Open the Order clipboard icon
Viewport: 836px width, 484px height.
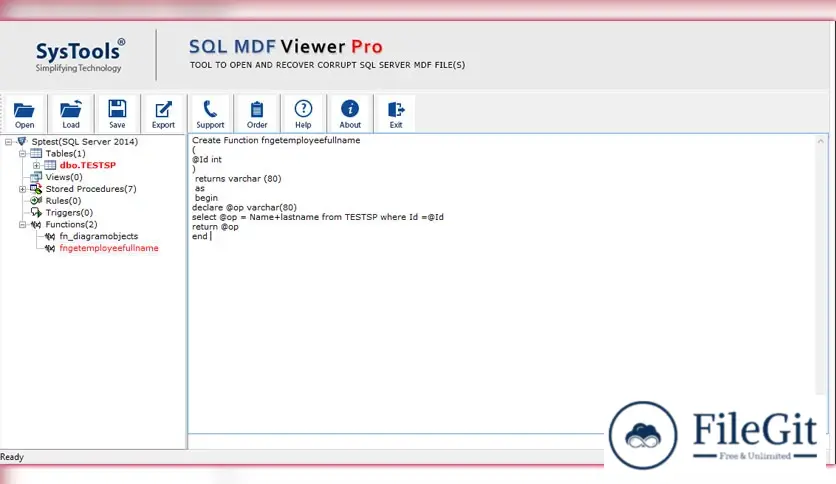click(x=257, y=109)
